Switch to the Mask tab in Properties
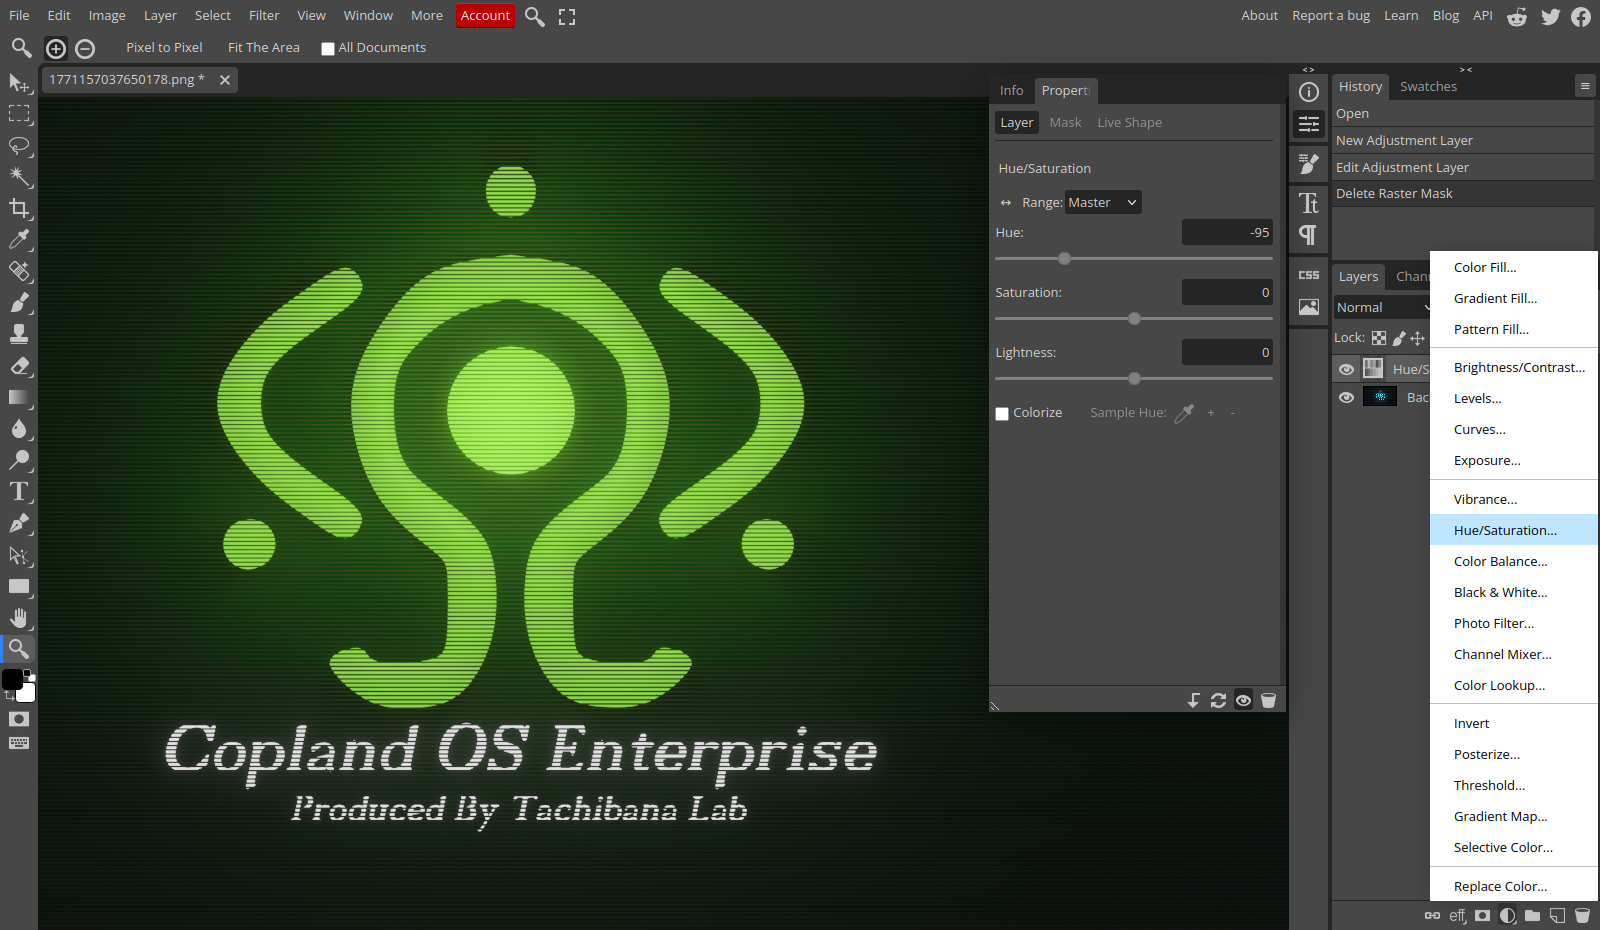1600x930 pixels. (1065, 122)
